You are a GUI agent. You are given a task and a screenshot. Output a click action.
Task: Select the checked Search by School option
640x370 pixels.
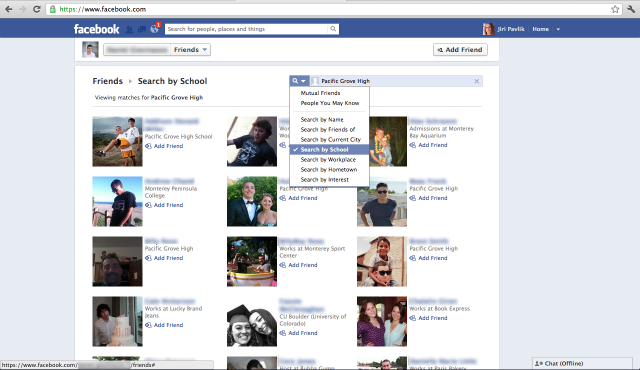tap(329, 150)
